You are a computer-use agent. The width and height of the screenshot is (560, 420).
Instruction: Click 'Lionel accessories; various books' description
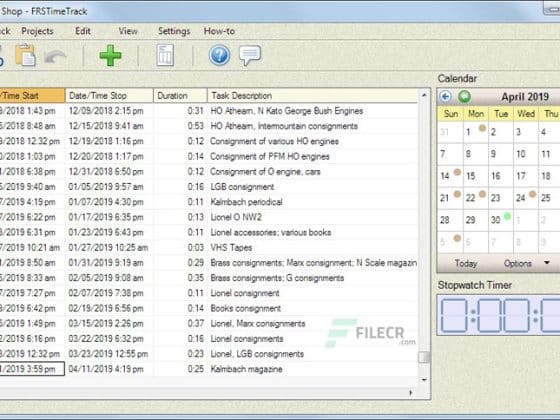tap(271, 232)
